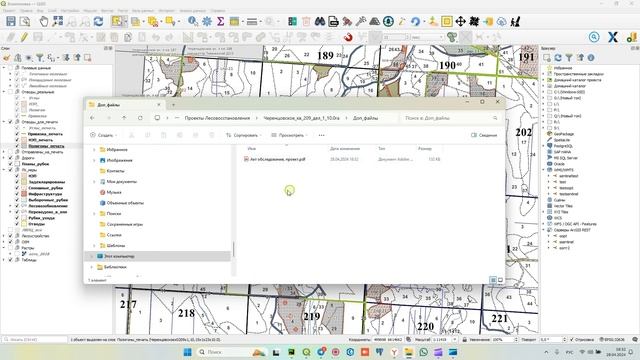Save the QGIS project with floppy icon
This screenshot has height=360, width=640.
coord(11,21)
